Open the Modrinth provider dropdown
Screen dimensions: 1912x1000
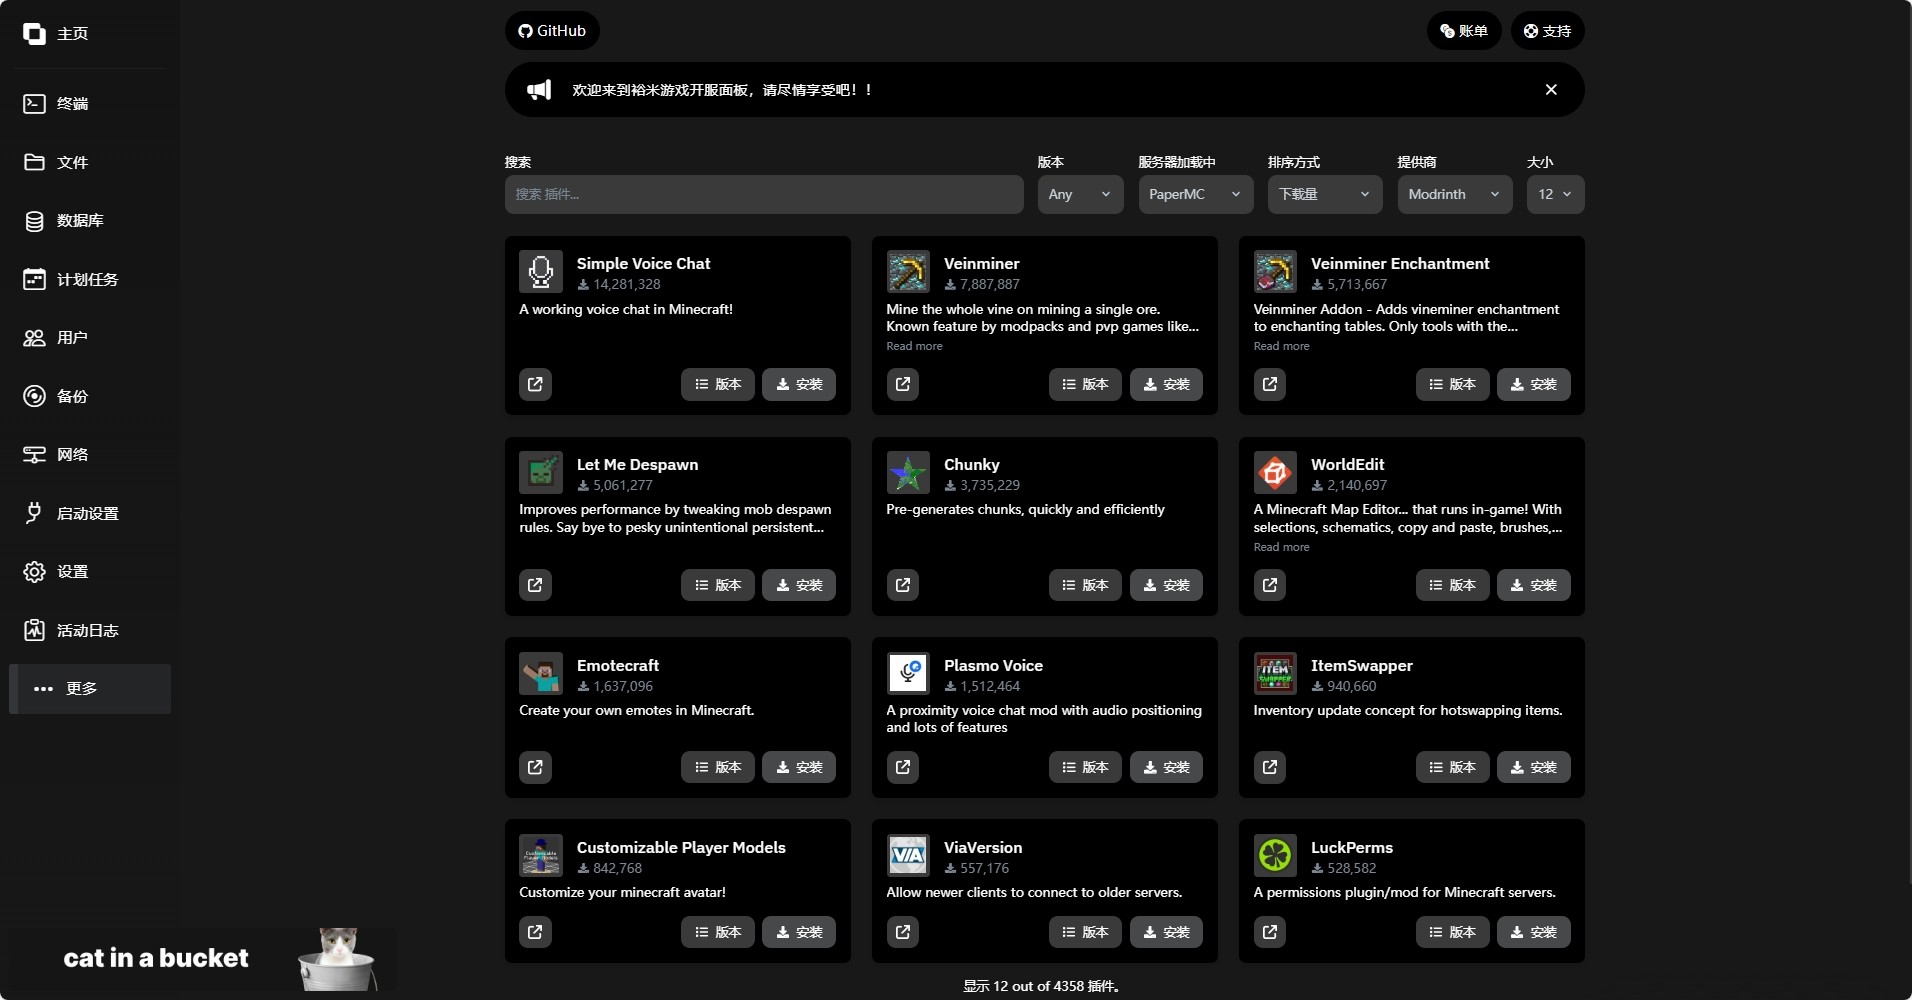pyautogui.click(x=1455, y=194)
